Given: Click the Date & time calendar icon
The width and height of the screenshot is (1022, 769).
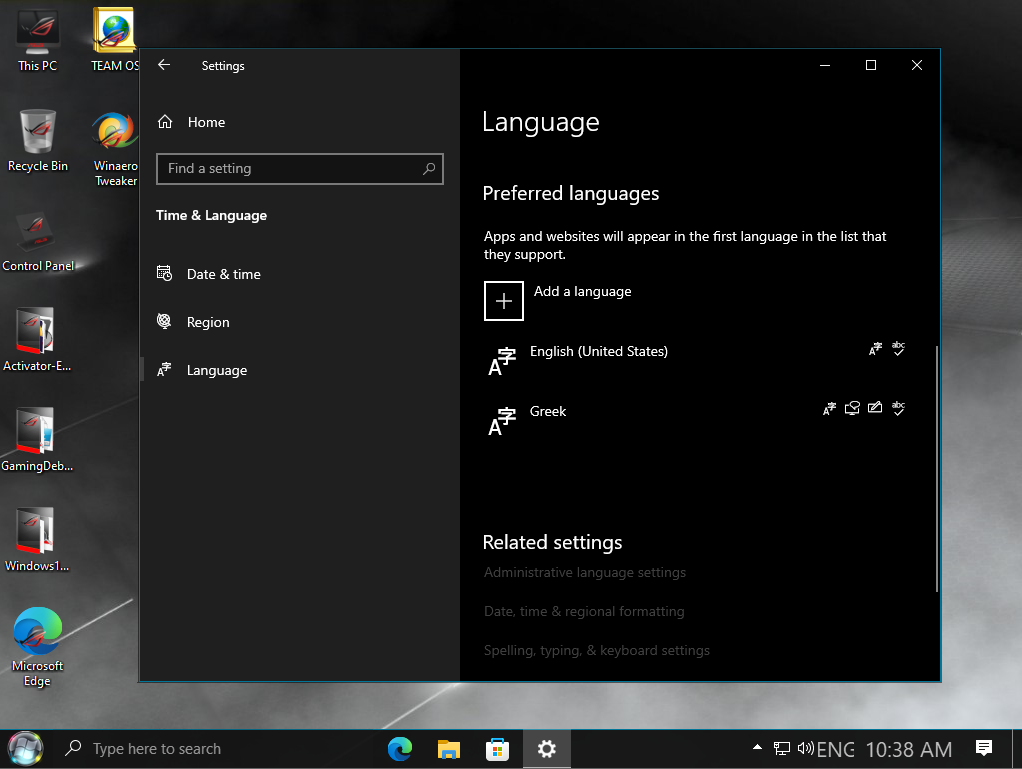Looking at the screenshot, I should pyautogui.click(x=164, y=274).
